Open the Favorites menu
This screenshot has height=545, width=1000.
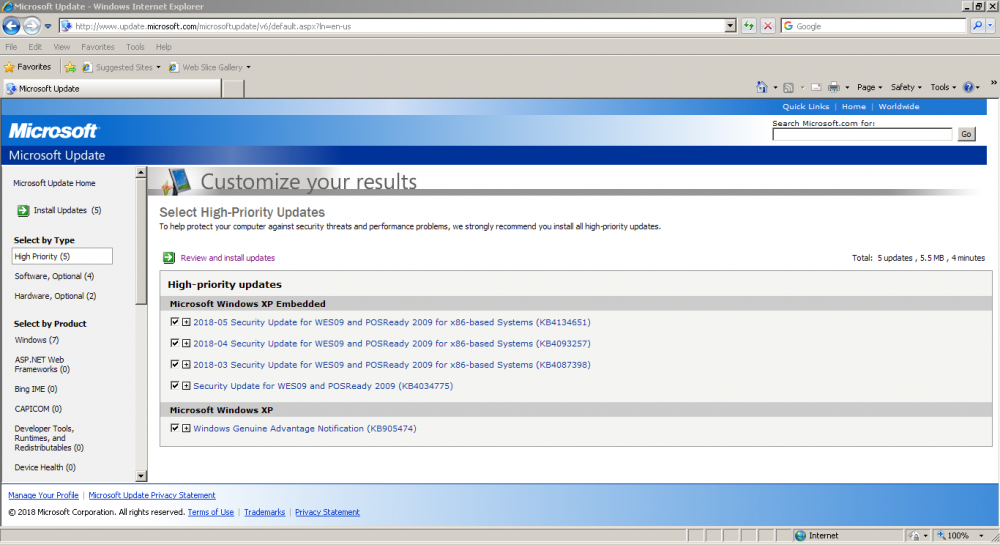point(98,47)
